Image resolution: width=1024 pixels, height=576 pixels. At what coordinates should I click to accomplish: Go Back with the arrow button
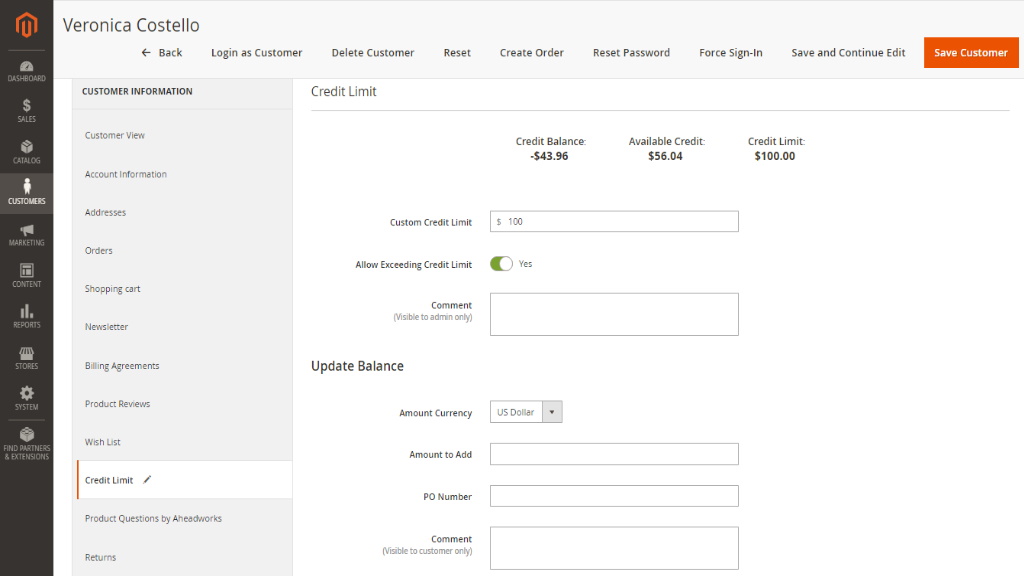(x=161, y=52)
